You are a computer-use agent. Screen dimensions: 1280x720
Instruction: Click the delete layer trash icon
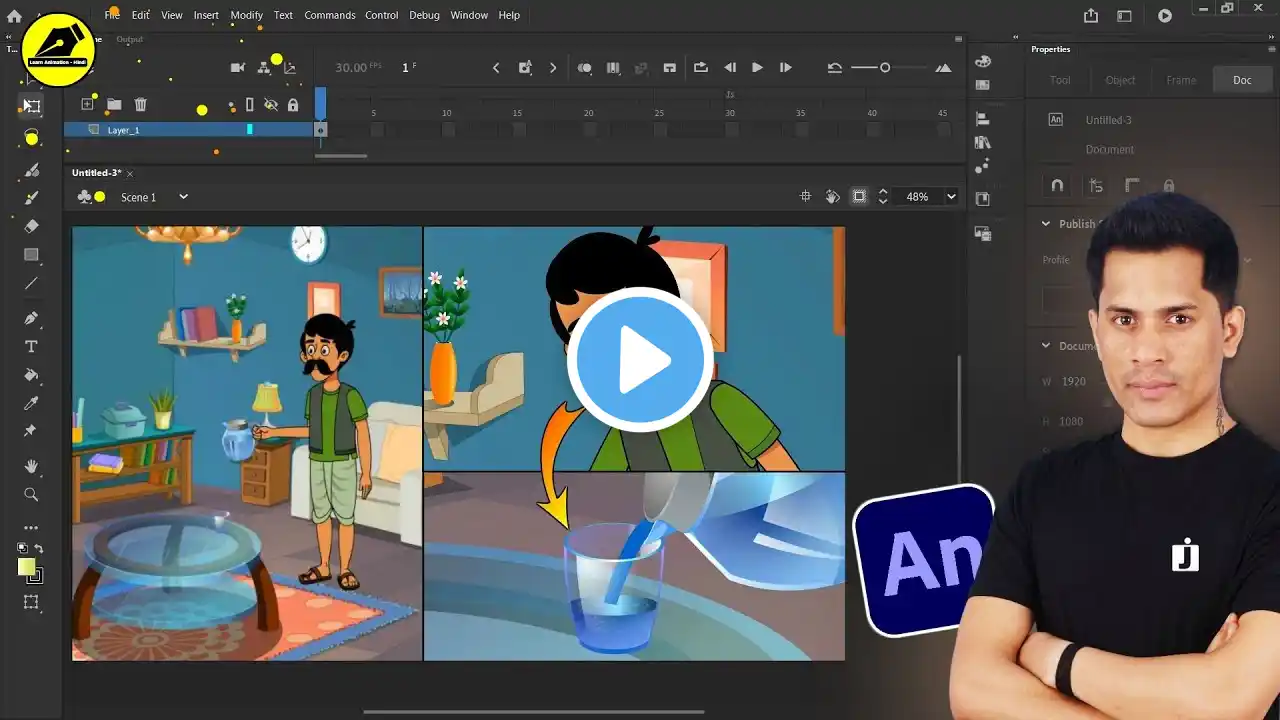(x=141, y=104)
